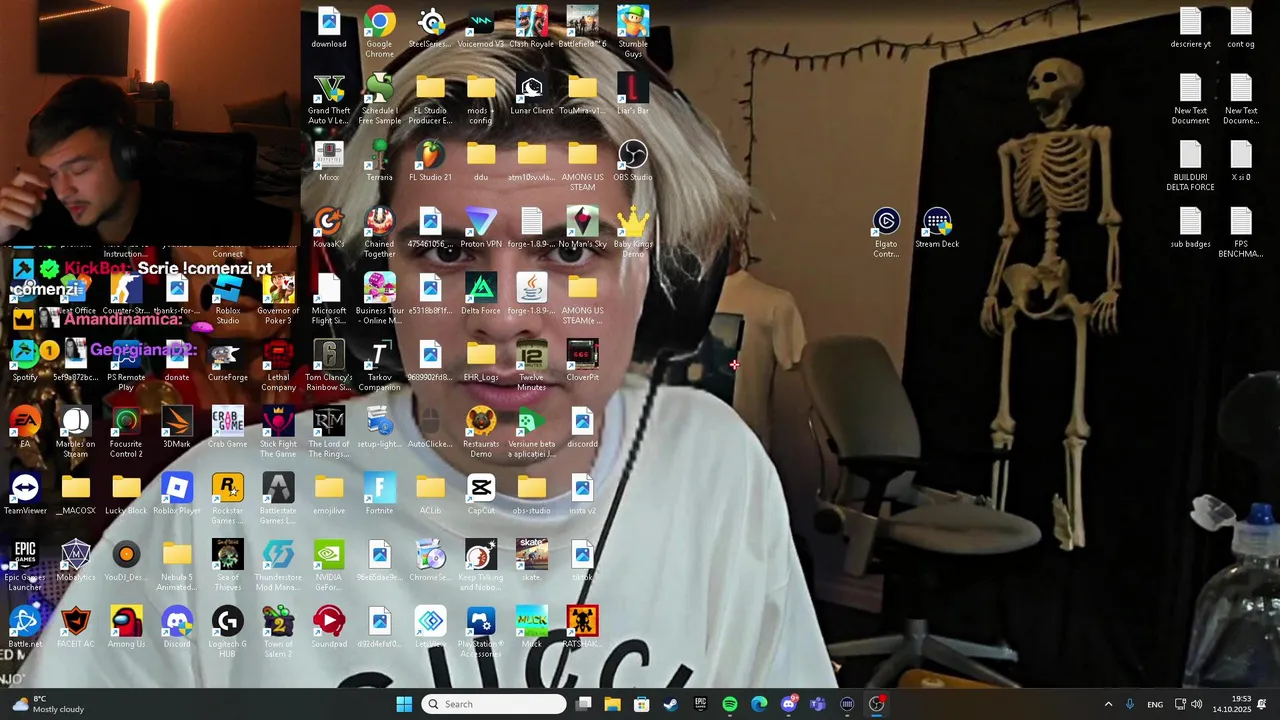The height and width of the screenshot is (720, 1280).
Task: Launch FACEIT AC desktop icon
Action: (x=76, y=627)
